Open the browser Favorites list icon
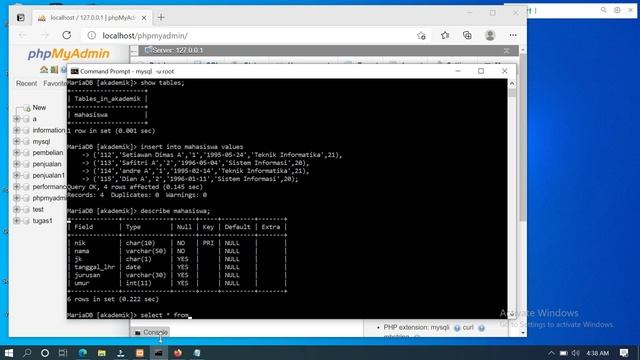This screenshot has width=640, height=360. [445, 36]
